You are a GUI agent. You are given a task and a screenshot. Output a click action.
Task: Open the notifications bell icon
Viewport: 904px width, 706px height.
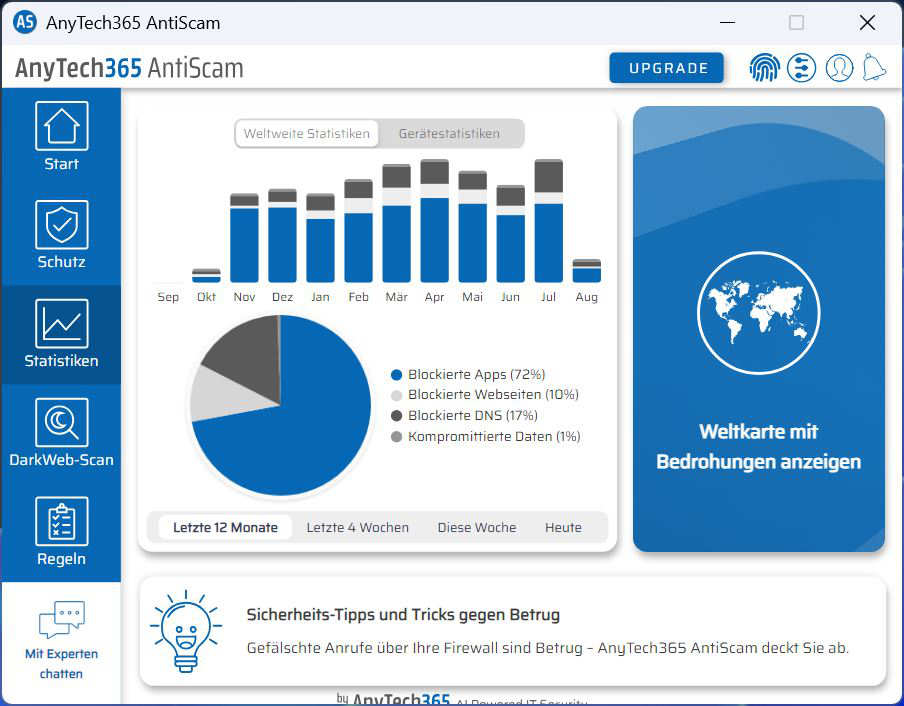point(874,68)
